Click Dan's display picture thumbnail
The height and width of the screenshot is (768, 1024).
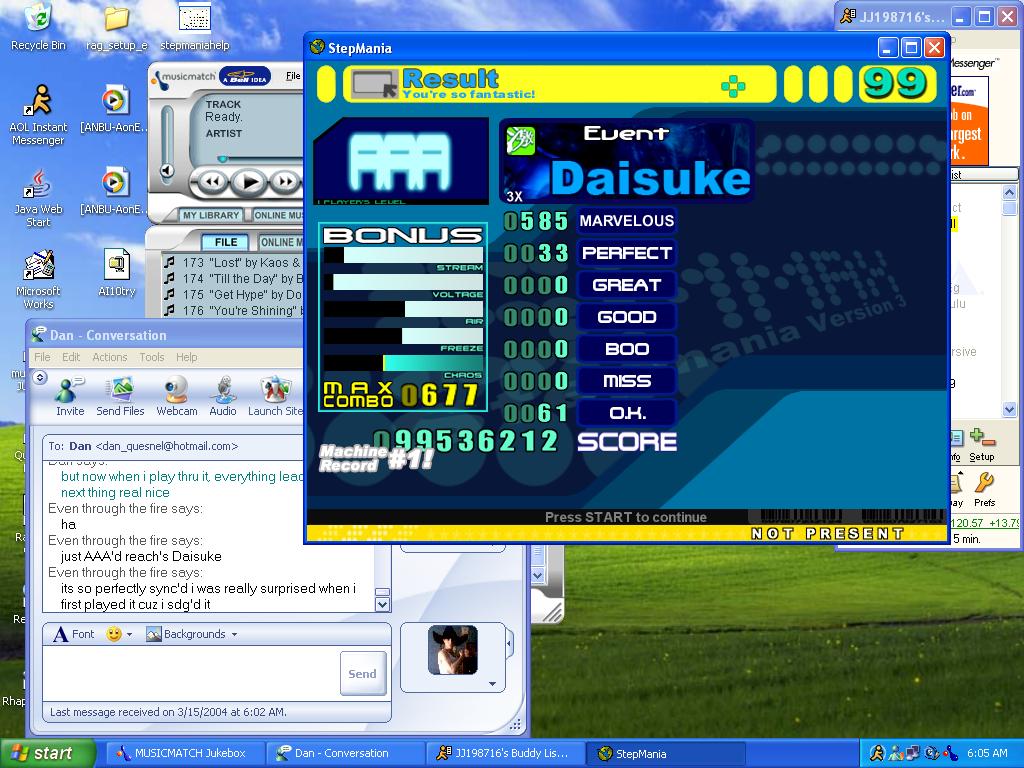pyautogui.click(x=453, y=649)
